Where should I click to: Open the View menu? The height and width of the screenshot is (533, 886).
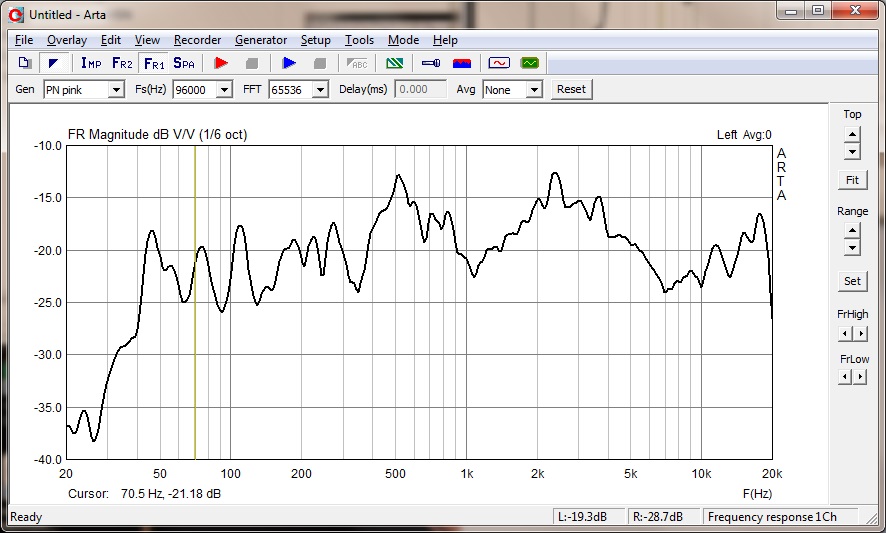click(x=147, y=40)
